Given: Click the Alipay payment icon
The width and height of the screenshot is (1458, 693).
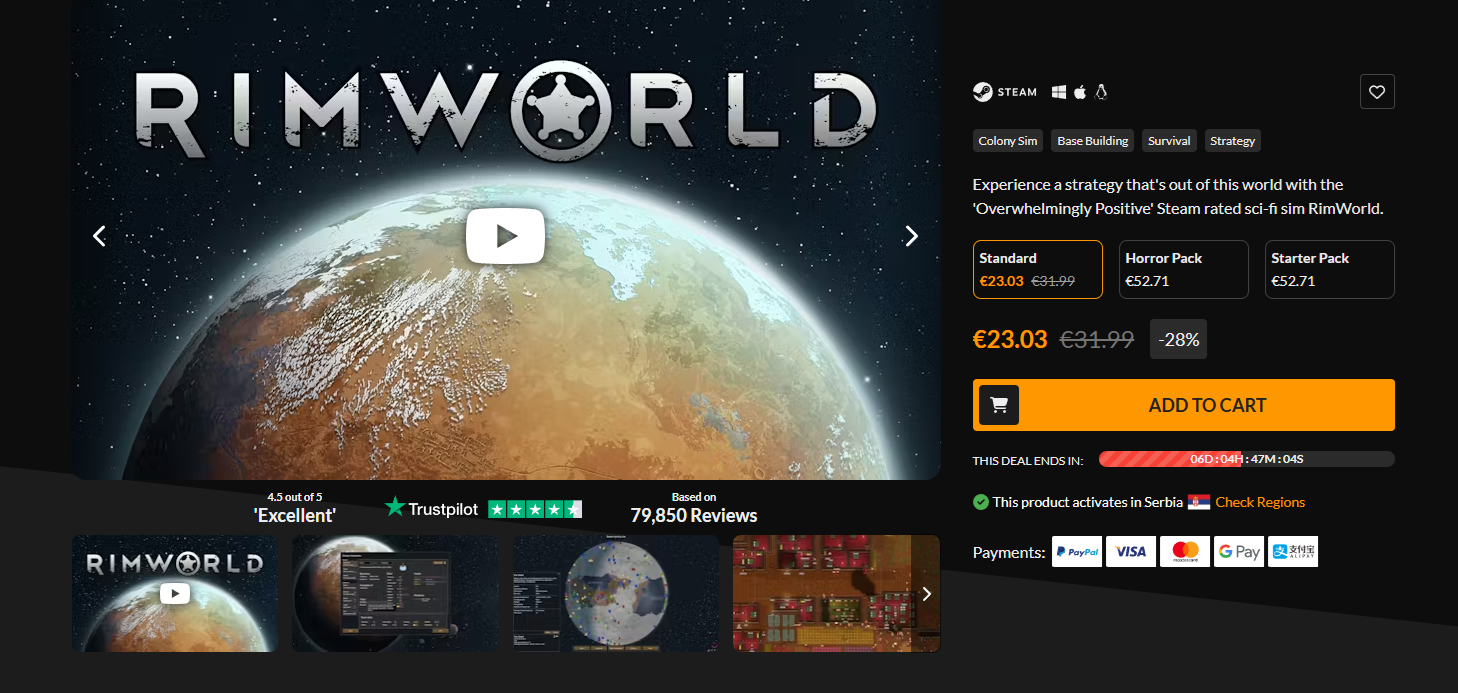Looking at the screenshot, I should coord(1293,552).
